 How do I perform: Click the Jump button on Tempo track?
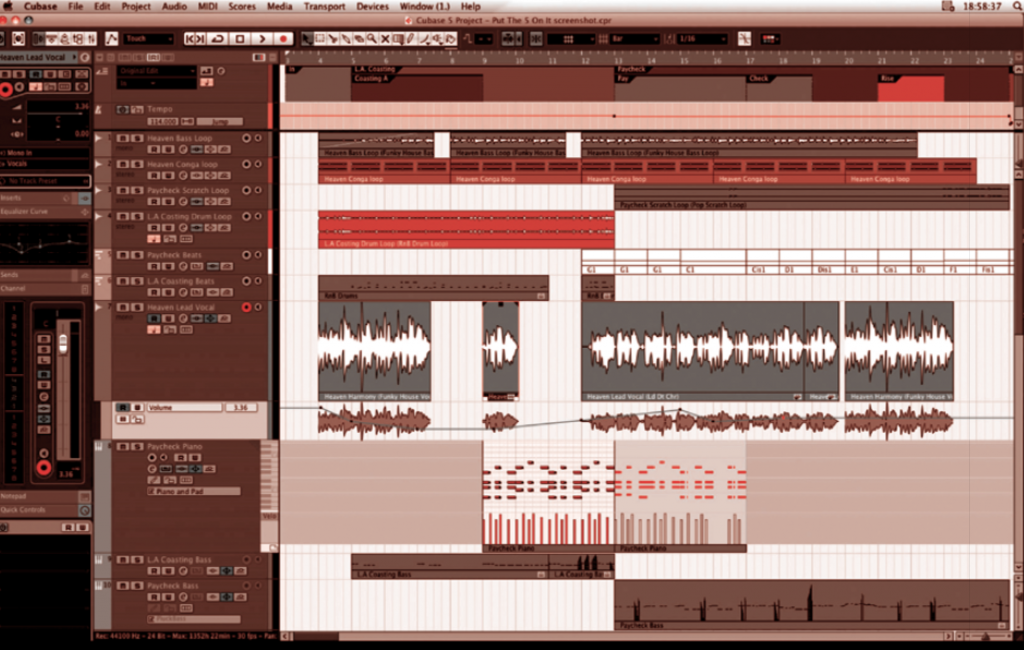pyautogui.click(x=218, y=121)
